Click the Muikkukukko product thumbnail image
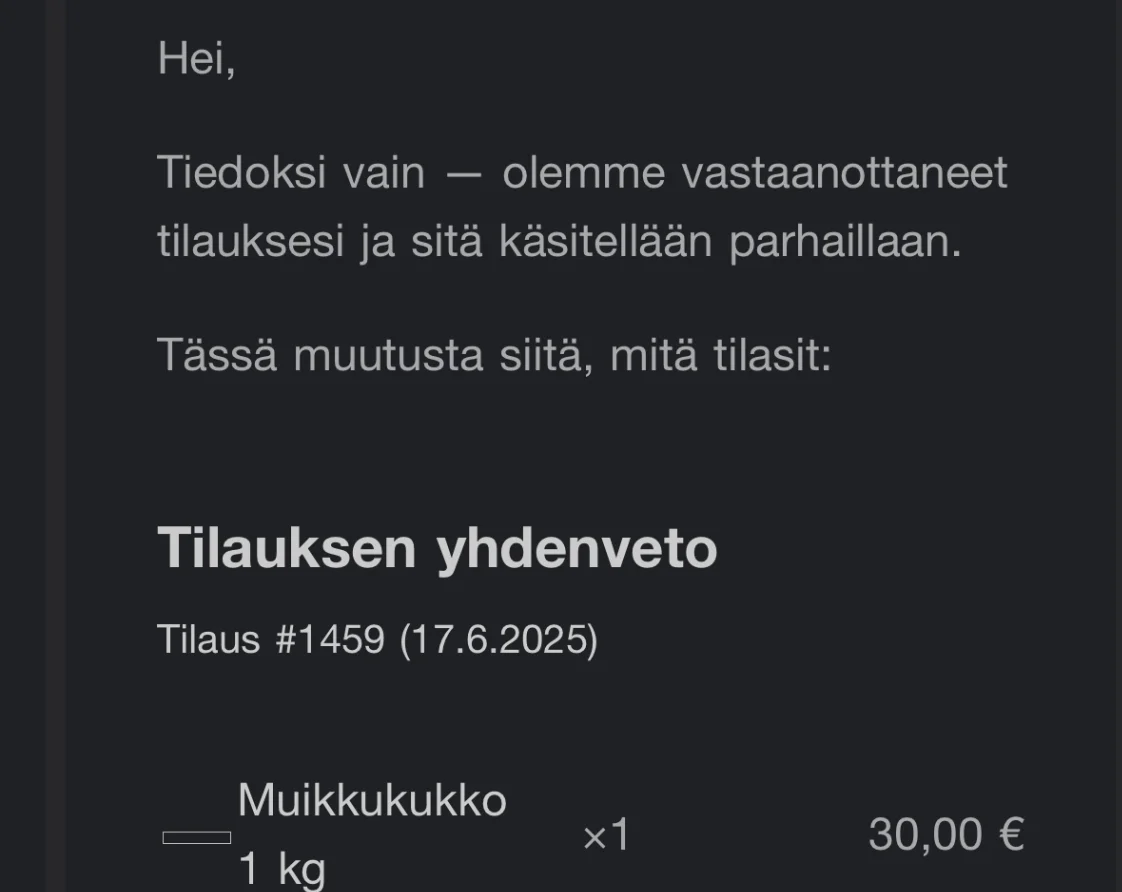 tap(197, 837)
